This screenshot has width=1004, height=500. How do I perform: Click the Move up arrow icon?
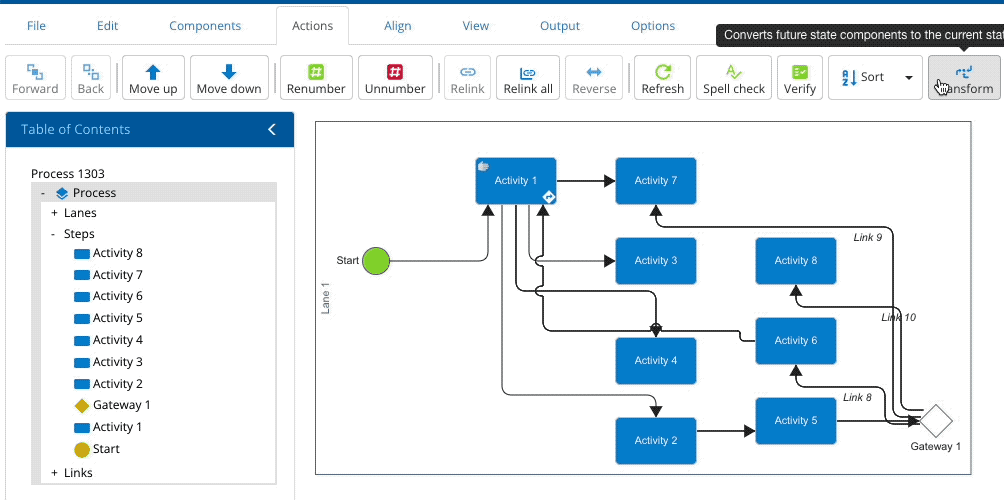(153, 72)
